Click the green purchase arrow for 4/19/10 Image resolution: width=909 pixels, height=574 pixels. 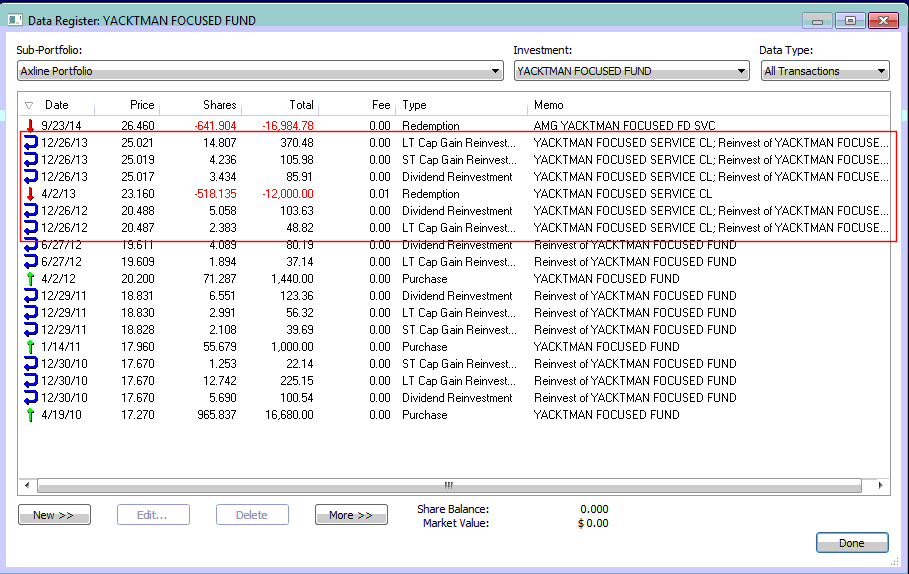pyautogui.click(x=30, y=415)
